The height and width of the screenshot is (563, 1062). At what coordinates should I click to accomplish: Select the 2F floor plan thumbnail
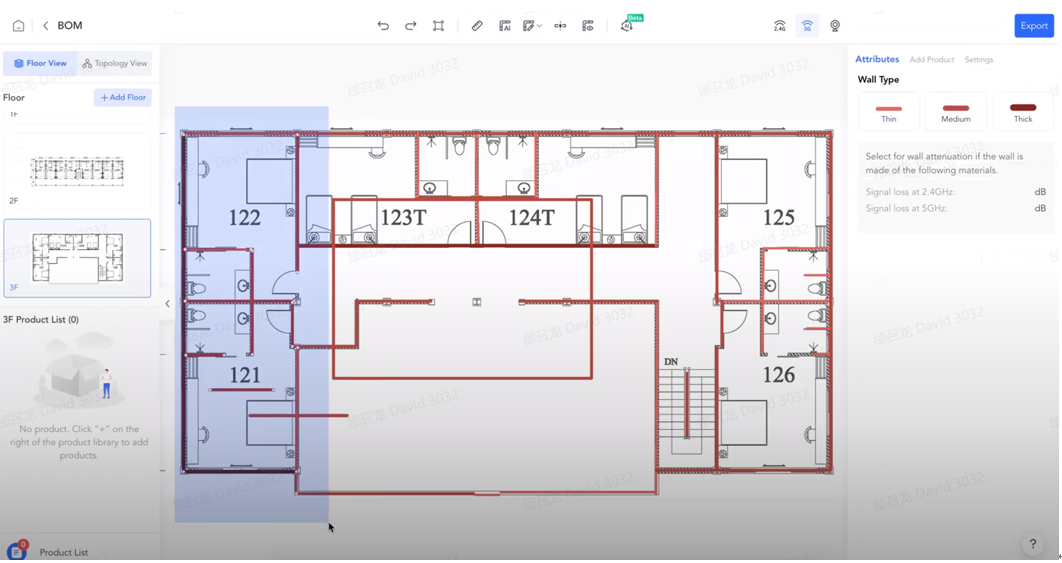tap(77, 171)
